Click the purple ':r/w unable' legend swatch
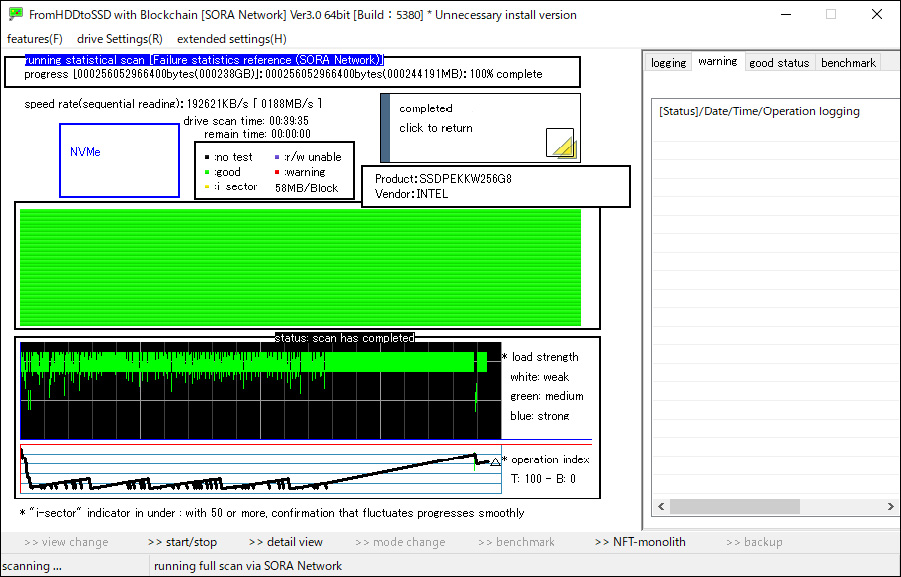Screen dimensions: 901x577 pos(277,157)
